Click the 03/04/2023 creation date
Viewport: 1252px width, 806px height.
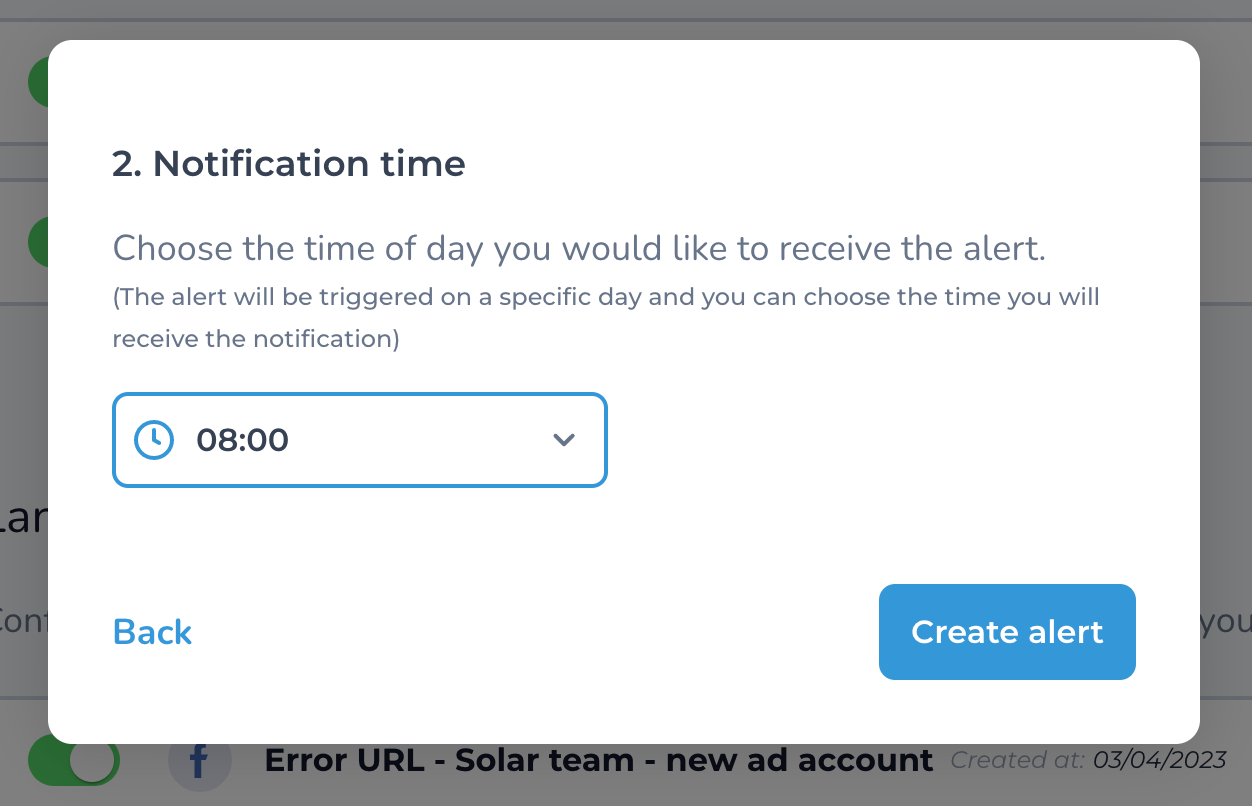point(1160,760)
